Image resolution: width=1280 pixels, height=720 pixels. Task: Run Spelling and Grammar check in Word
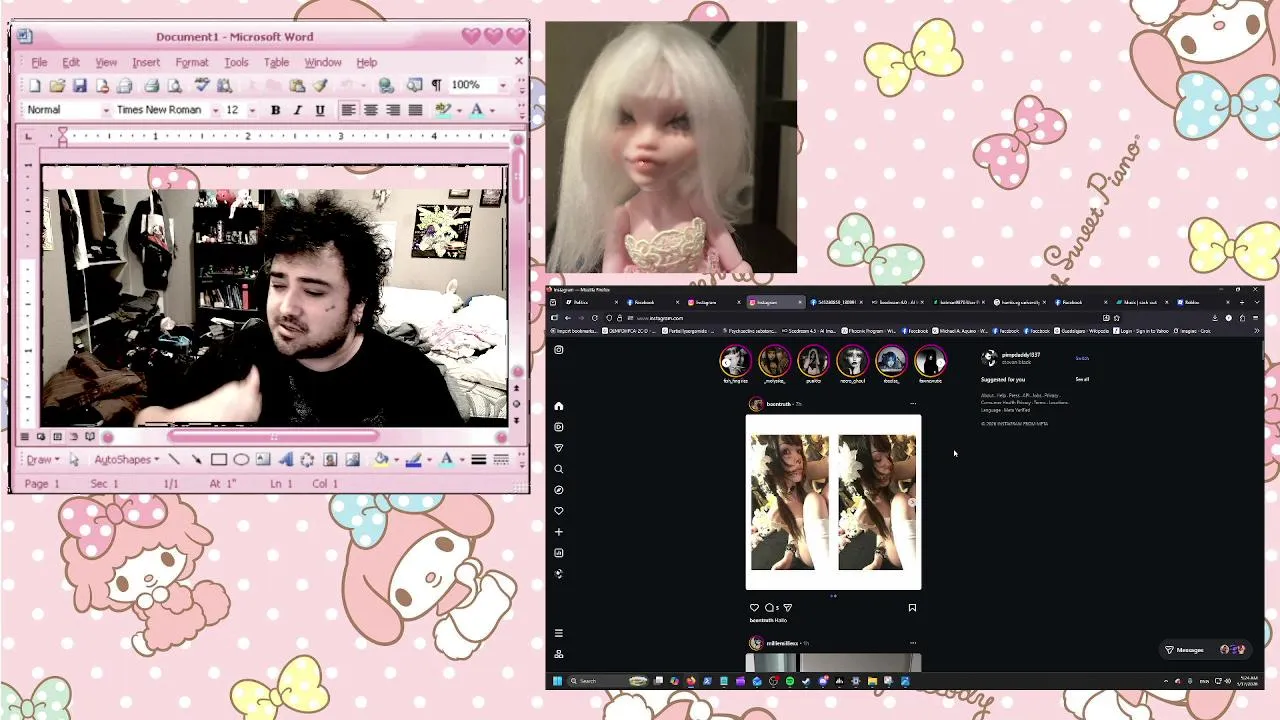tap(202, 86)
